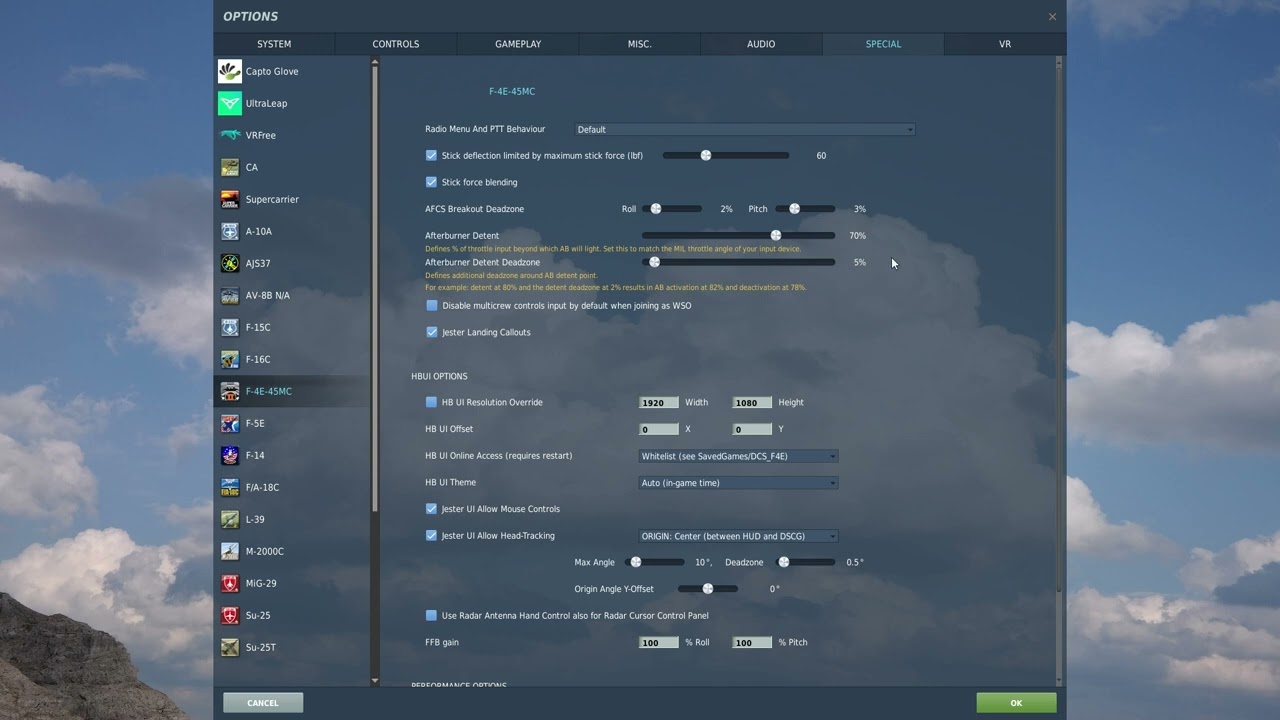Screen dimensions: 1280x720
Task: Toggle stick deflection limited by stick force
Action: click(x=431, y=156)
